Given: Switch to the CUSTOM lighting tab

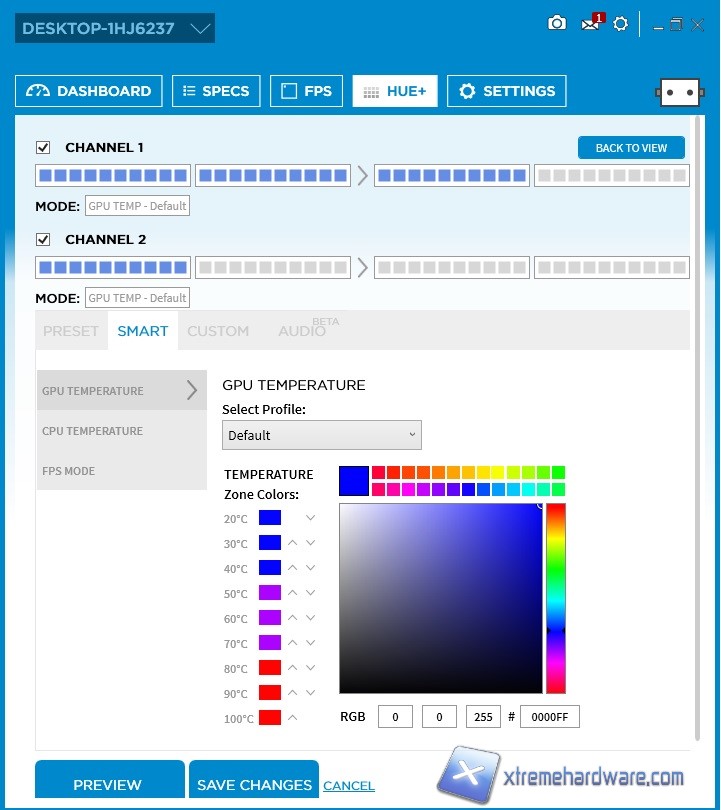Looking at the screenshot, I should pyautogui.click(x=218, y=331).
